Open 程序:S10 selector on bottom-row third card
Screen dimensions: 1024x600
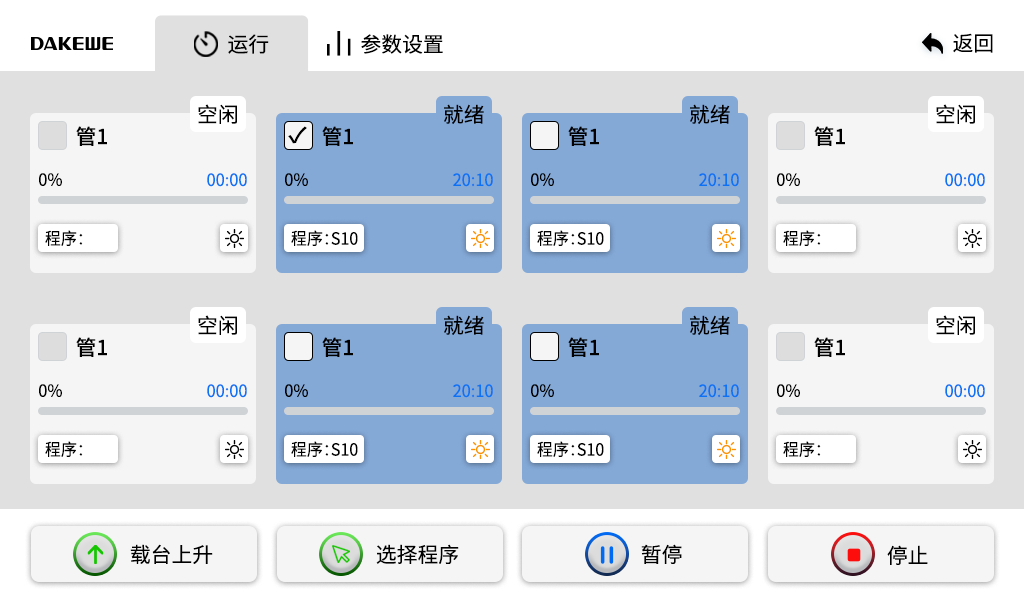[x=570, y=449]
